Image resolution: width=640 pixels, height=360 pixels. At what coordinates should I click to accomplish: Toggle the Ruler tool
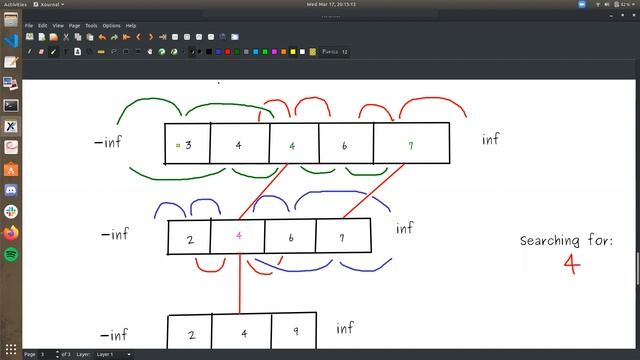(x=101, y=52)
